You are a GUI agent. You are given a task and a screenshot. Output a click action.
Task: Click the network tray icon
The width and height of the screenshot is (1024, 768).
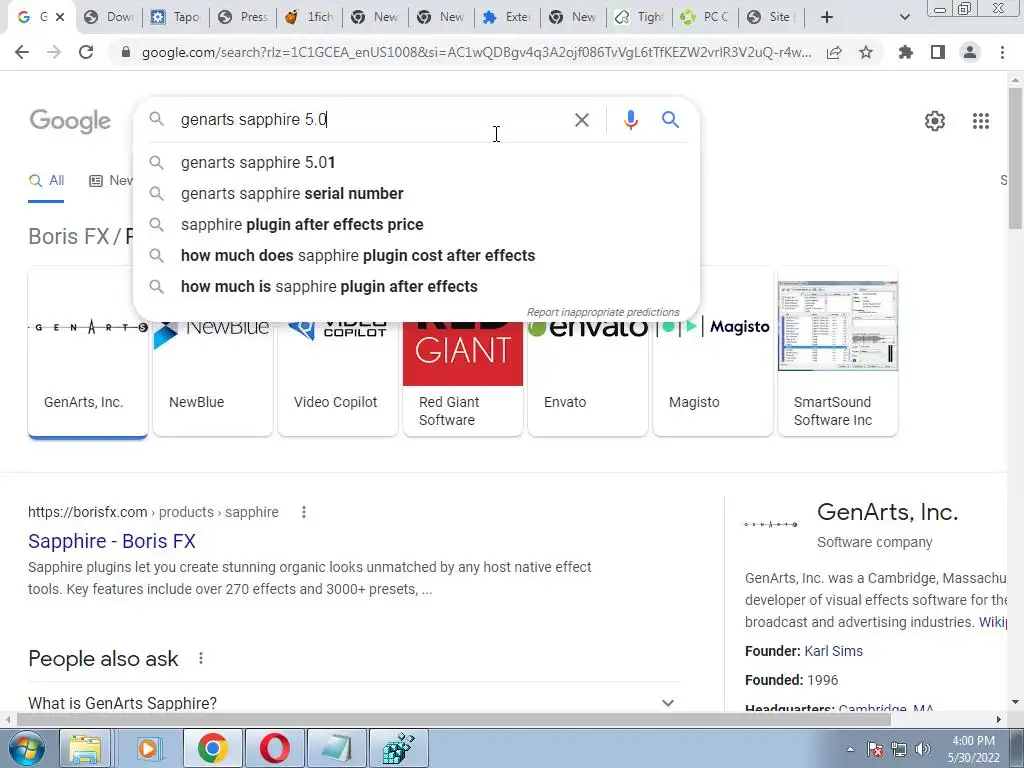pyautogui.click(x=899, y=749)
